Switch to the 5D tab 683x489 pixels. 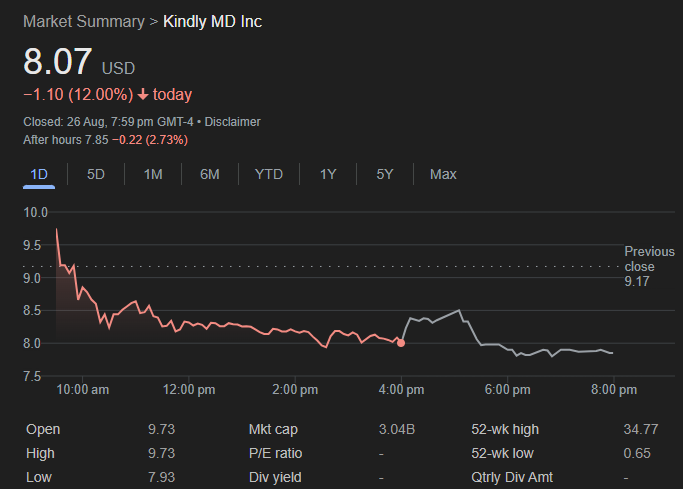[x=96, y=174]
